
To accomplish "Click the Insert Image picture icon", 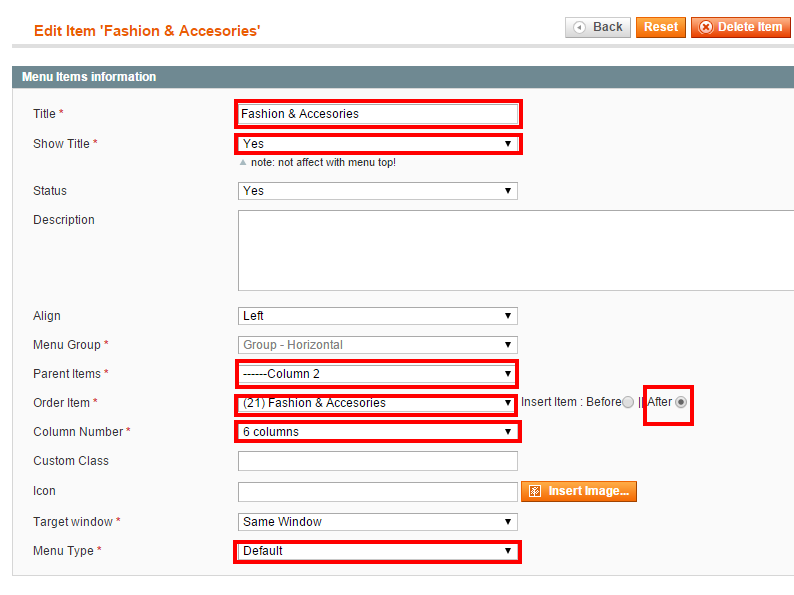I will 535,491.
